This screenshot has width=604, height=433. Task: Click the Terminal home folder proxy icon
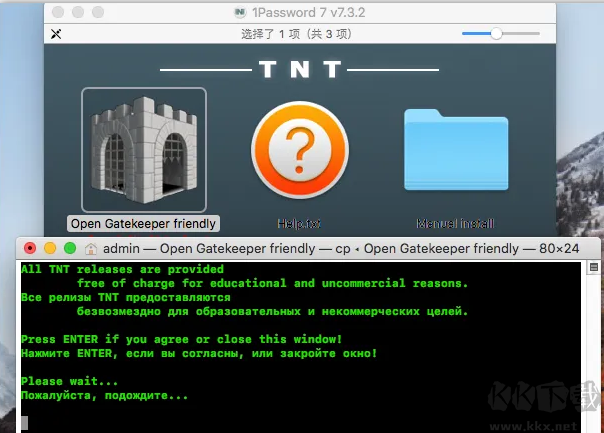click(x=91, y=249)
